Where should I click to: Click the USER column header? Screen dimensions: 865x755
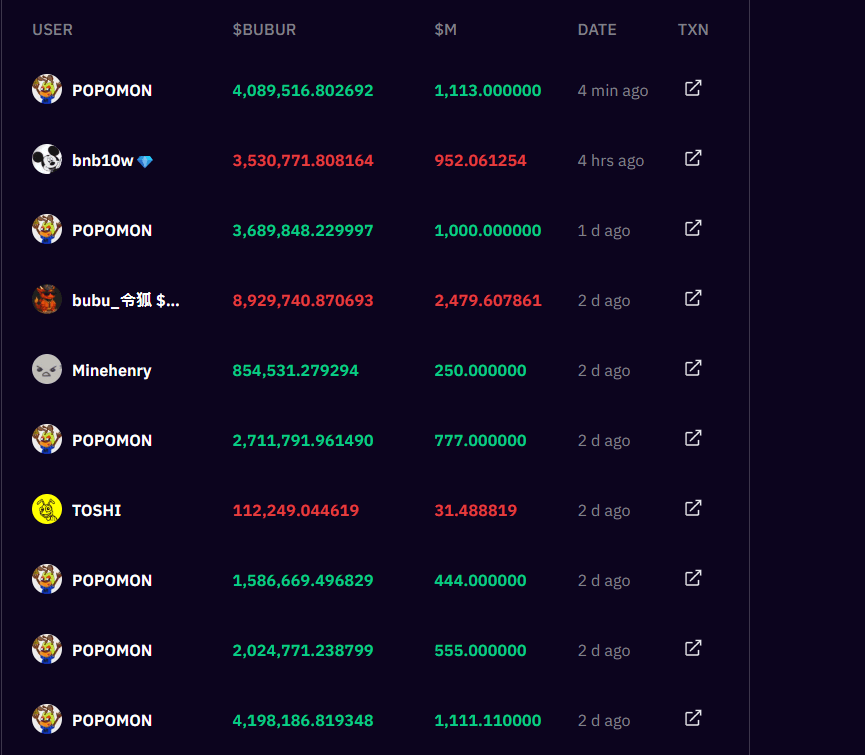52,30
